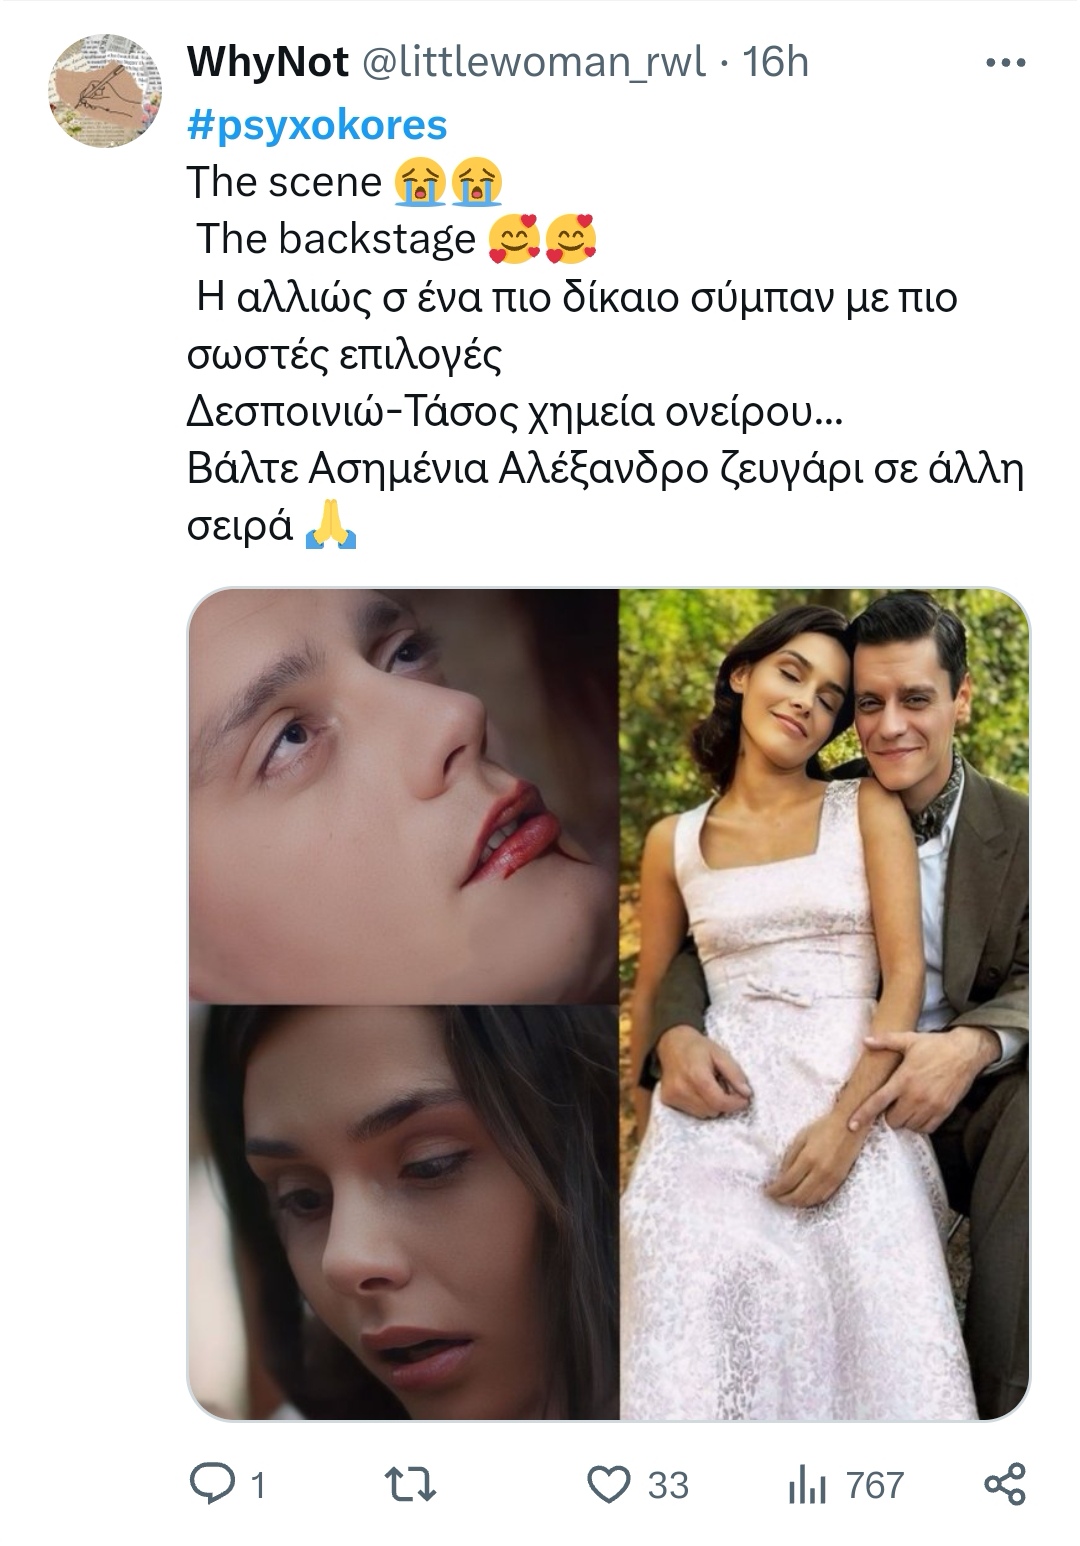Viewport: 1080px width, 1546px height.
Task: View the bottom-left dark-haired woman photo
Action: click(x=403, y=1212)
